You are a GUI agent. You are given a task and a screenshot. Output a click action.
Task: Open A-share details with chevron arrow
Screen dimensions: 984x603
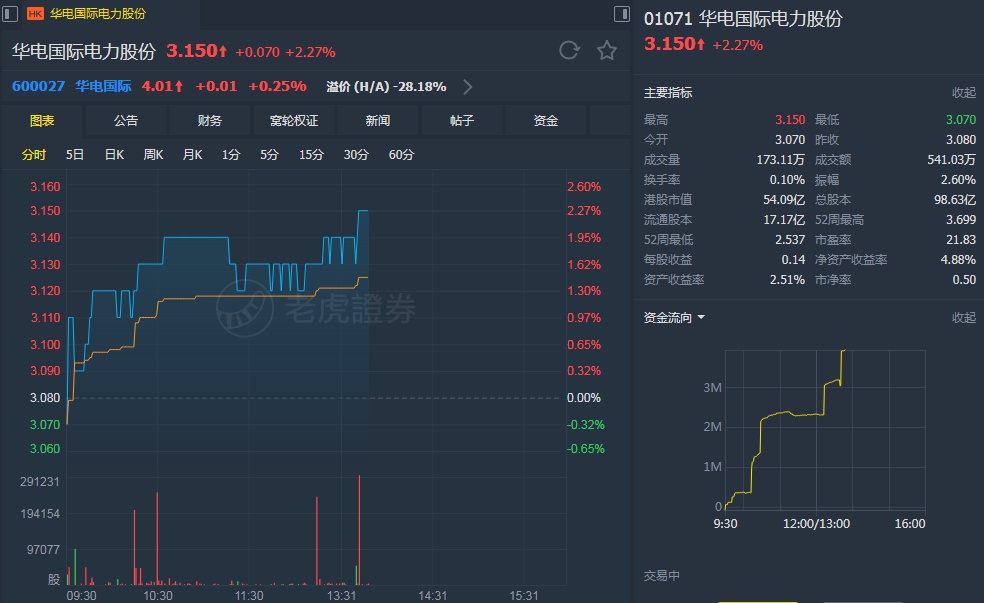point(468,87)
